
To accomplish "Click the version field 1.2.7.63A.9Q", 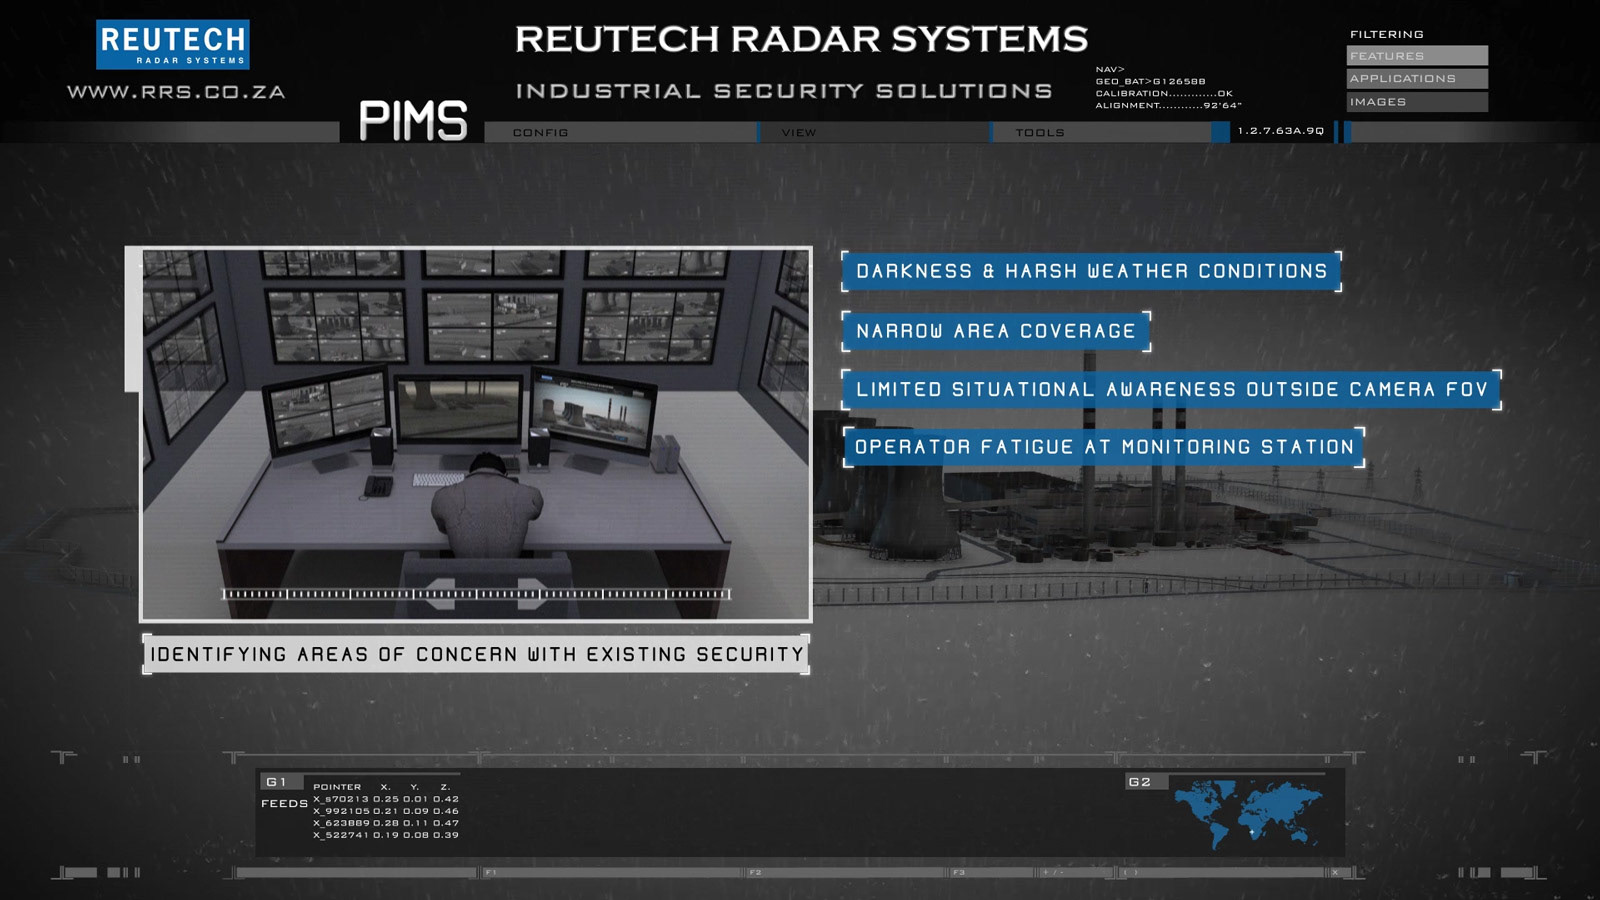I will click(1281, 131).
